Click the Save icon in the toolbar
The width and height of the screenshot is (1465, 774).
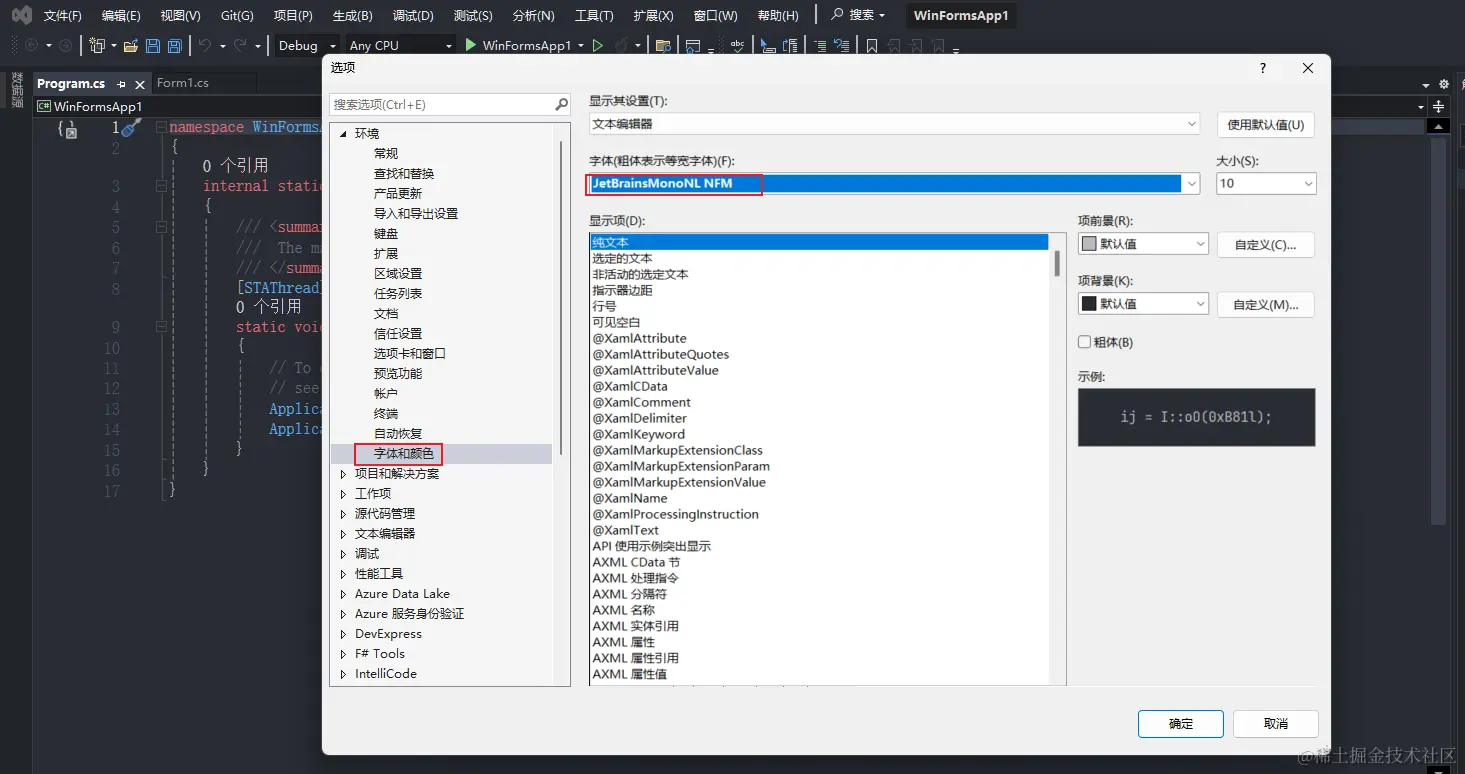point(153,45)
